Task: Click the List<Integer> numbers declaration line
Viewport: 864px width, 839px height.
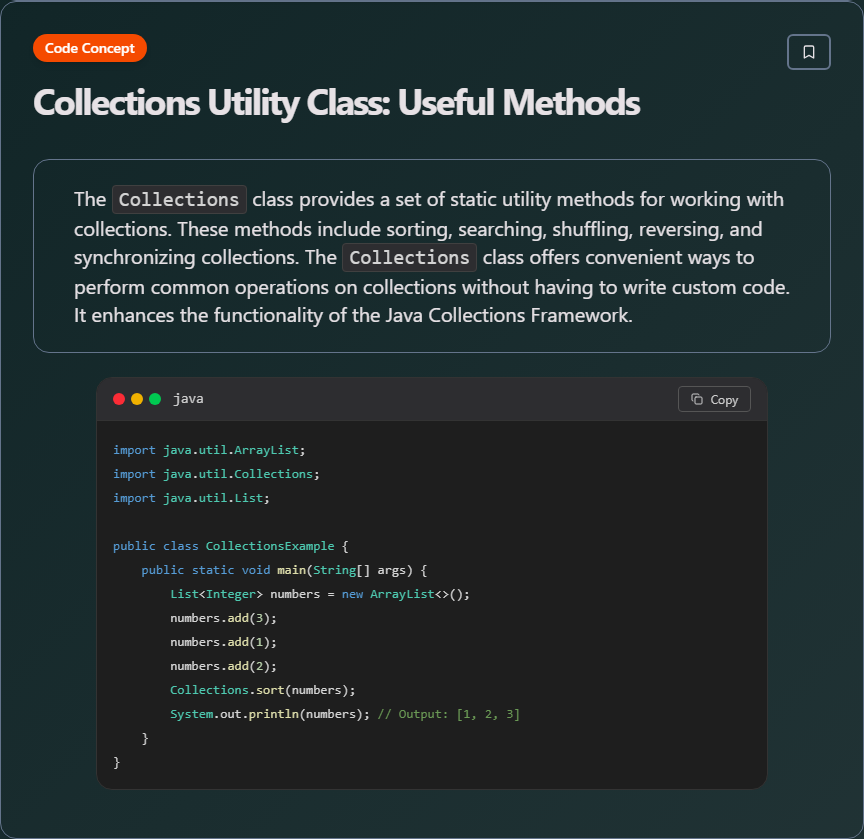Action: point(319,594)
